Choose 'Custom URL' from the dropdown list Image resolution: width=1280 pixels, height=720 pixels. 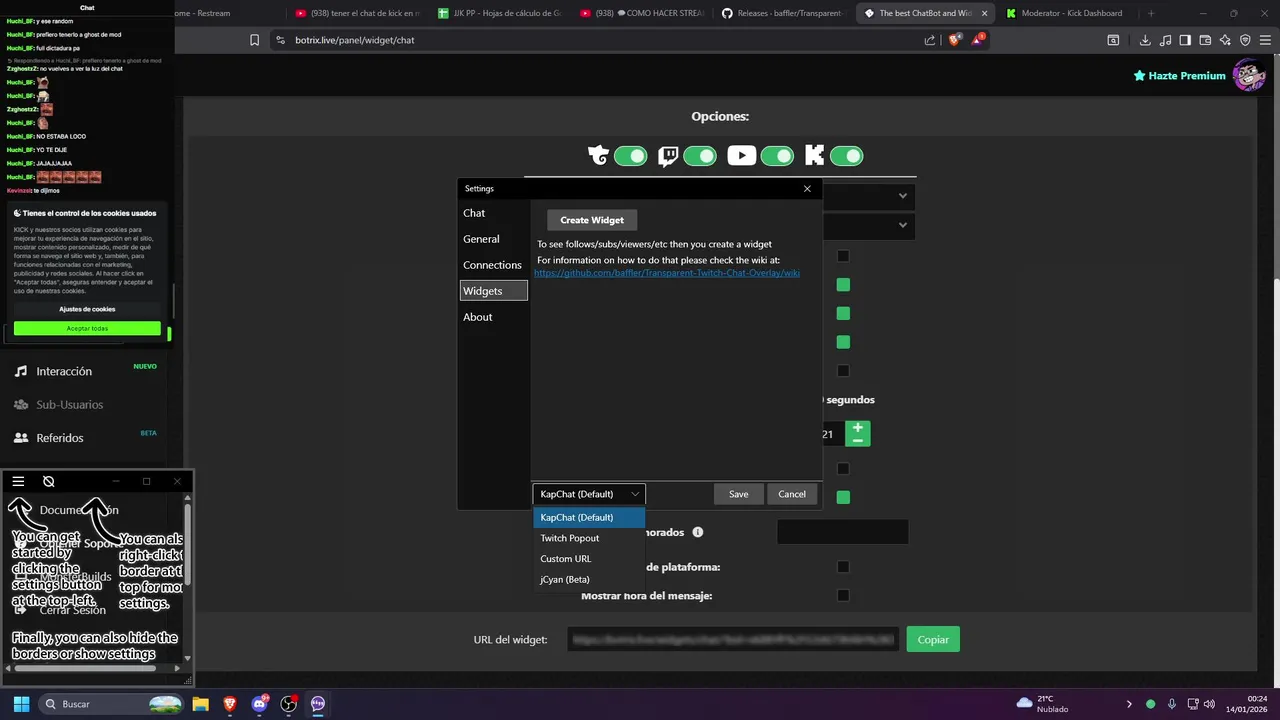(x=589, y=559)
